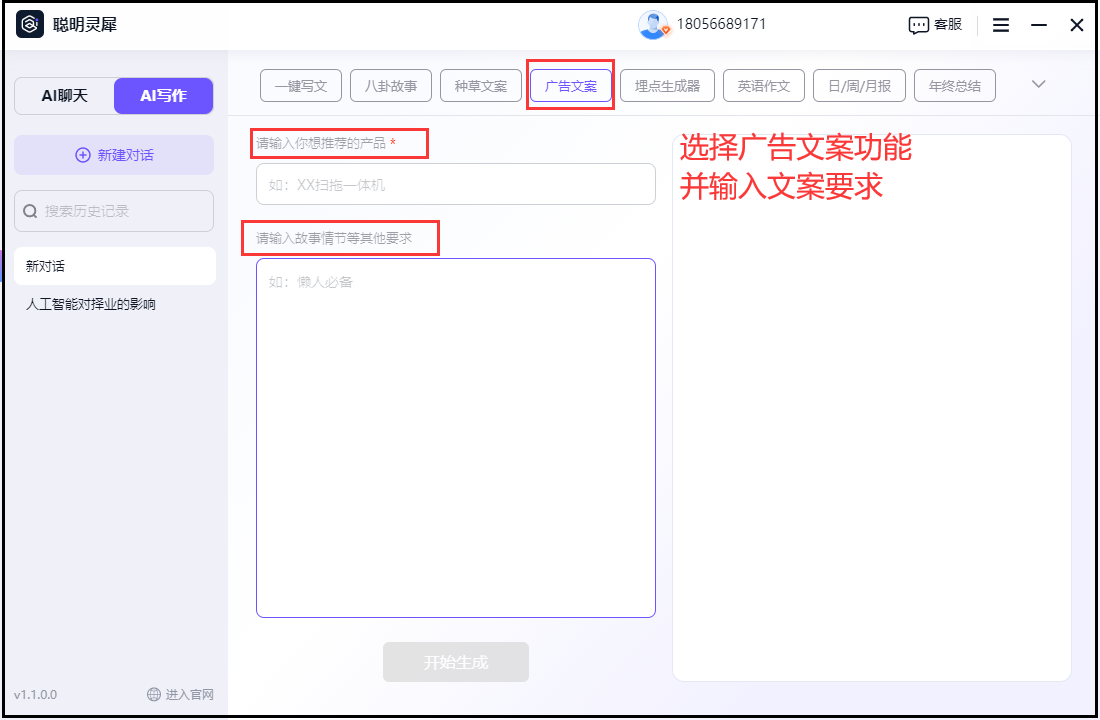The height and width of the screenshot is (720, 1100).
Task: Click the user avatar next to phone number
Action: pos(654,24)
